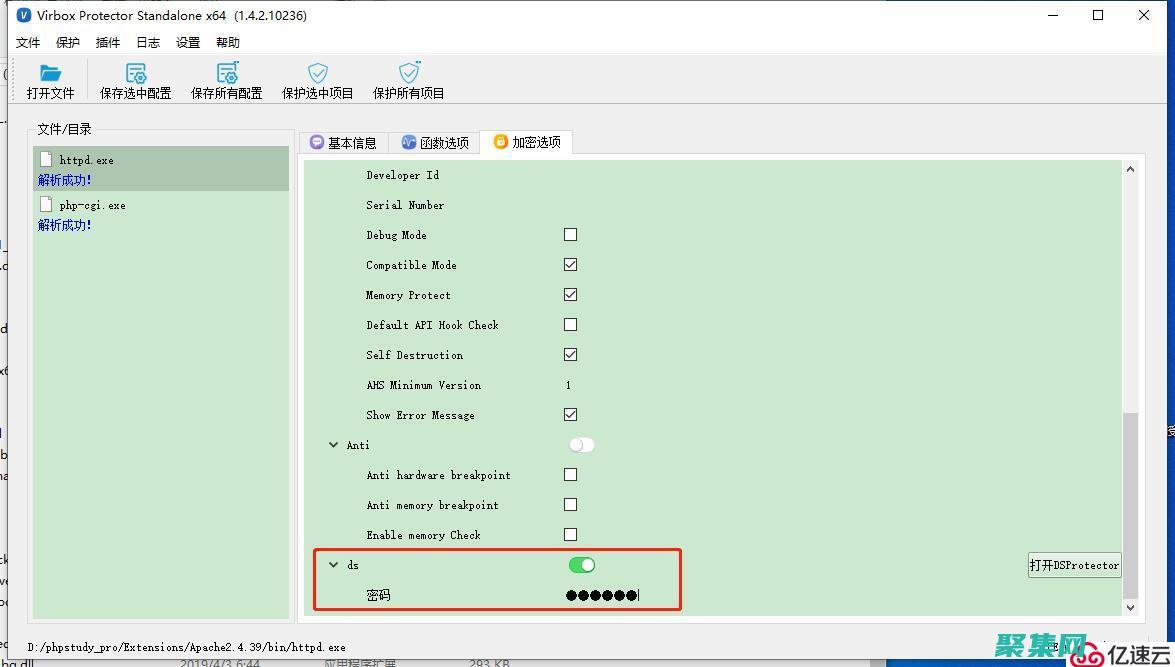Screen dimensions: 1175x667
Task: Select the php-cgi.exe file icon
Action: point(46,205)
